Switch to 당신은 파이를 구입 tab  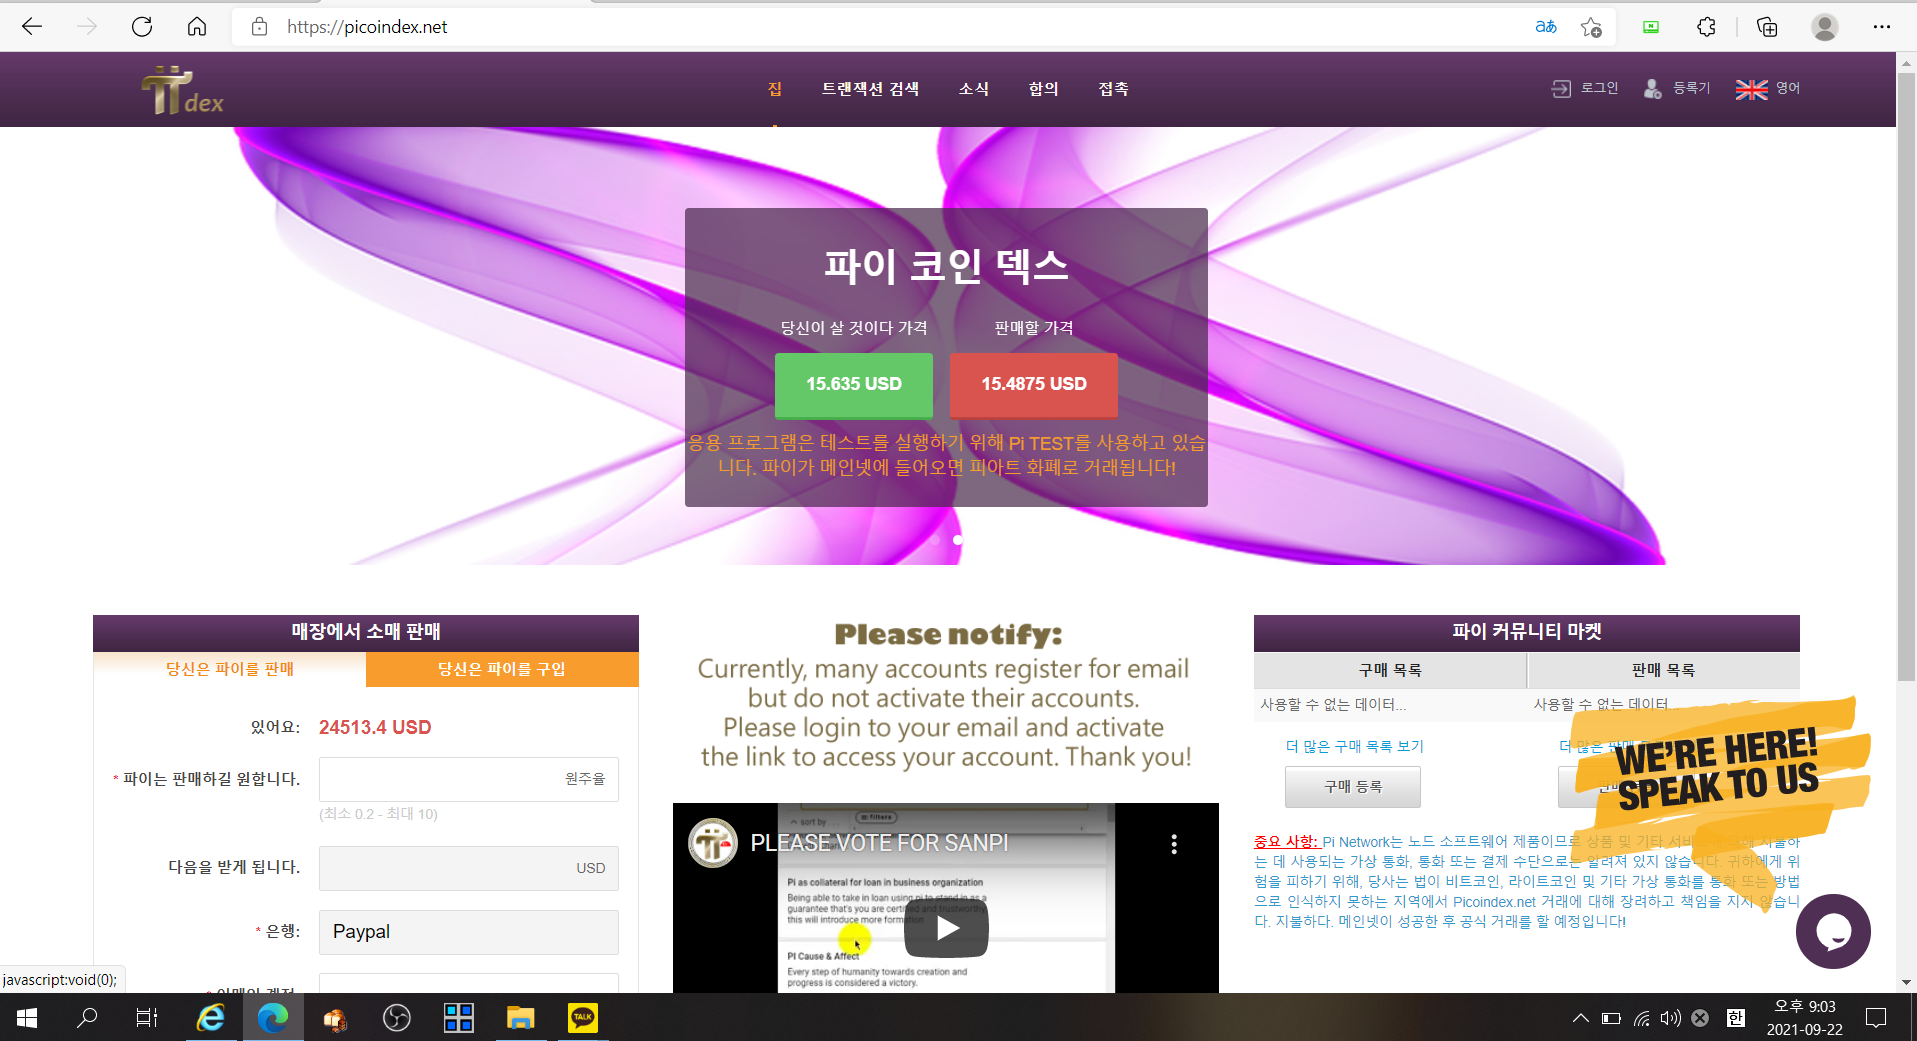coord(502,669)
